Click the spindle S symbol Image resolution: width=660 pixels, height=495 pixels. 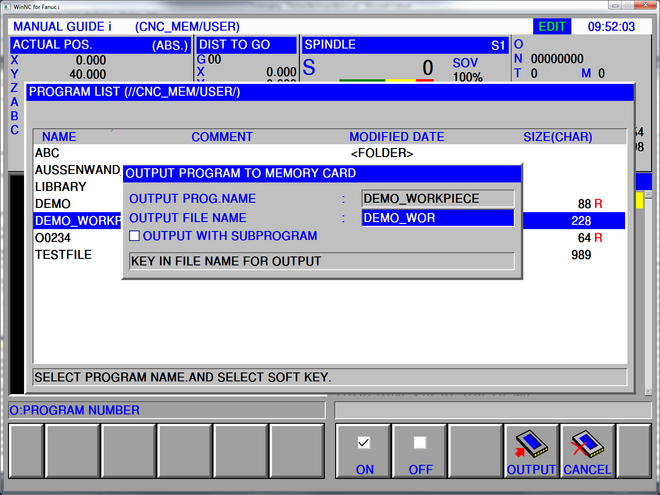(308, 68)
